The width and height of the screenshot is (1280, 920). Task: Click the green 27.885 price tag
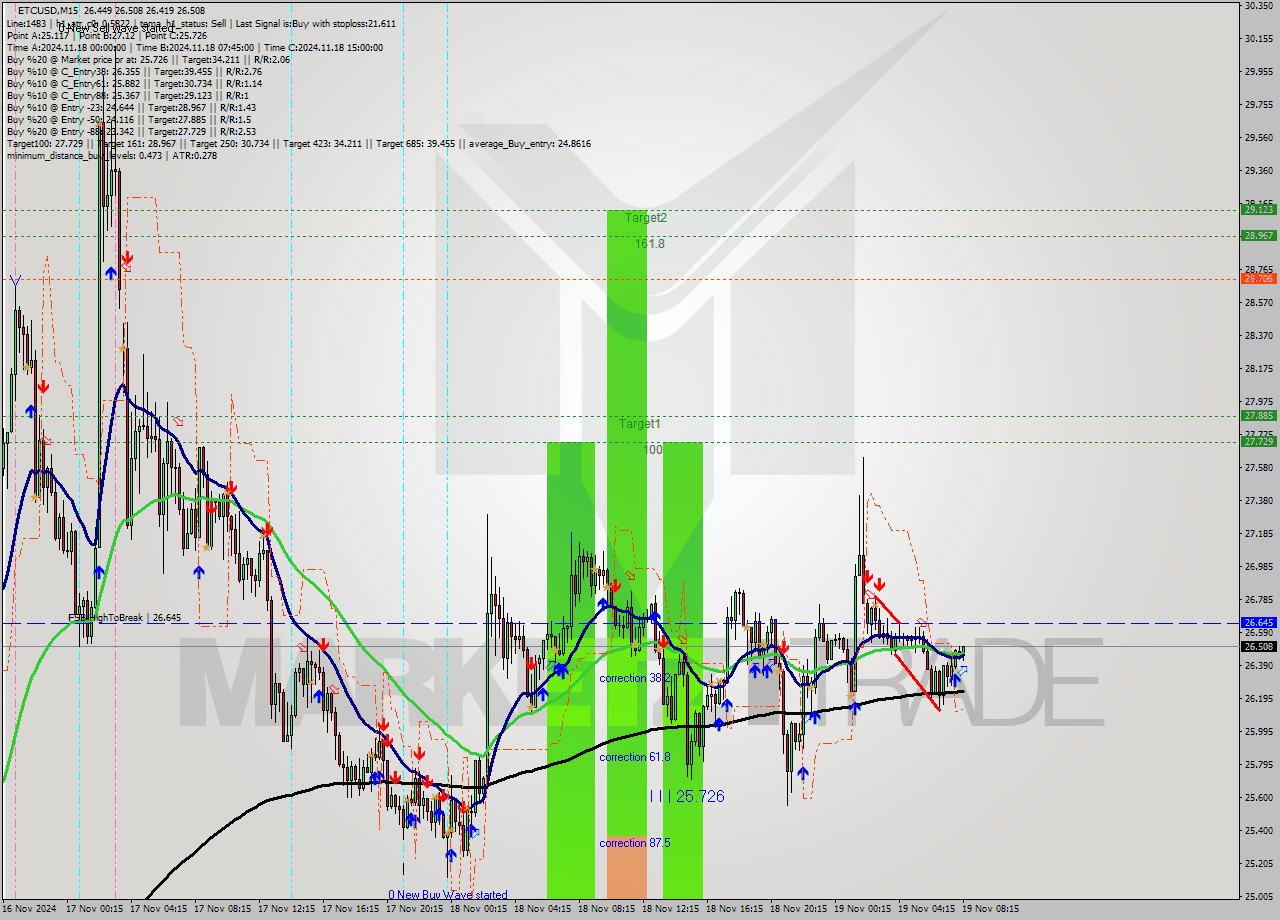coord(1258,416)
